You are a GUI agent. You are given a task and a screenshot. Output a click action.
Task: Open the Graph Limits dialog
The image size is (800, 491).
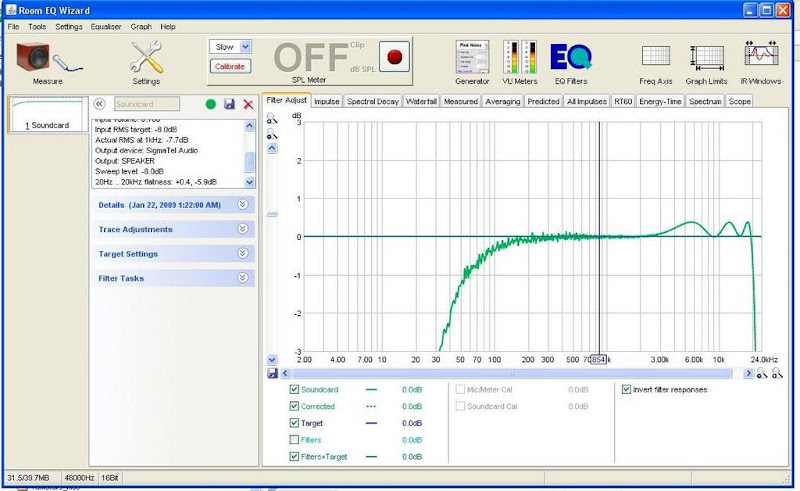tap(705, 58)
